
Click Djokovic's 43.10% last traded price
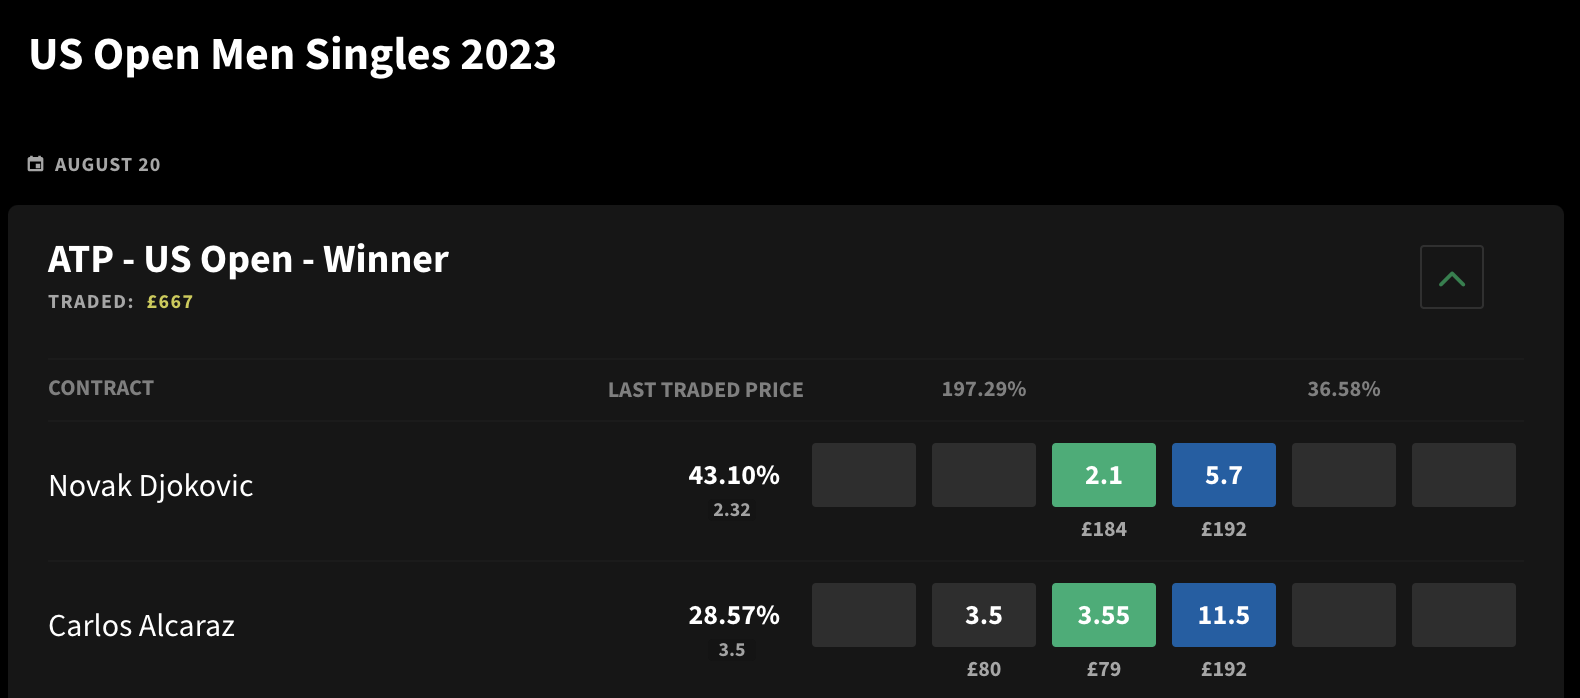[x=734, y=475]
